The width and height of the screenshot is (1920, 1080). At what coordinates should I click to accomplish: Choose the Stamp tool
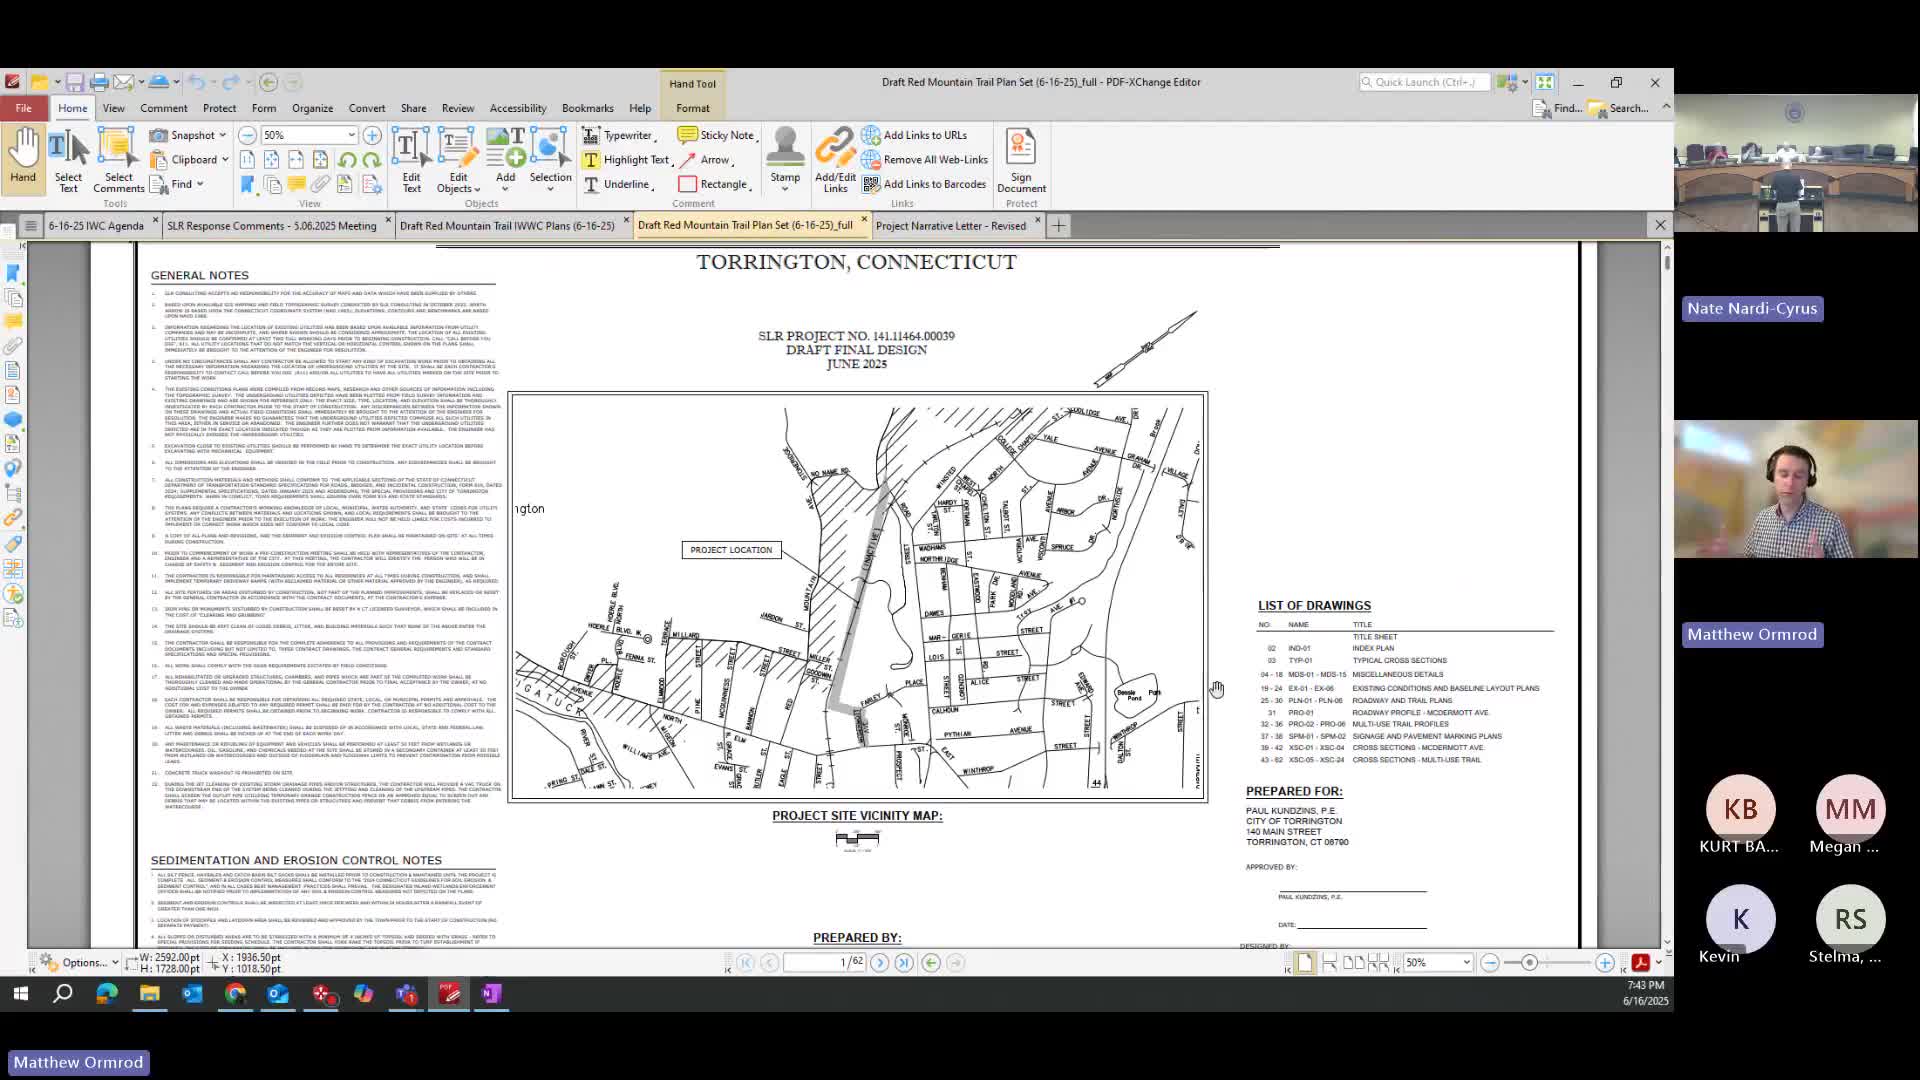coord(785,158)
